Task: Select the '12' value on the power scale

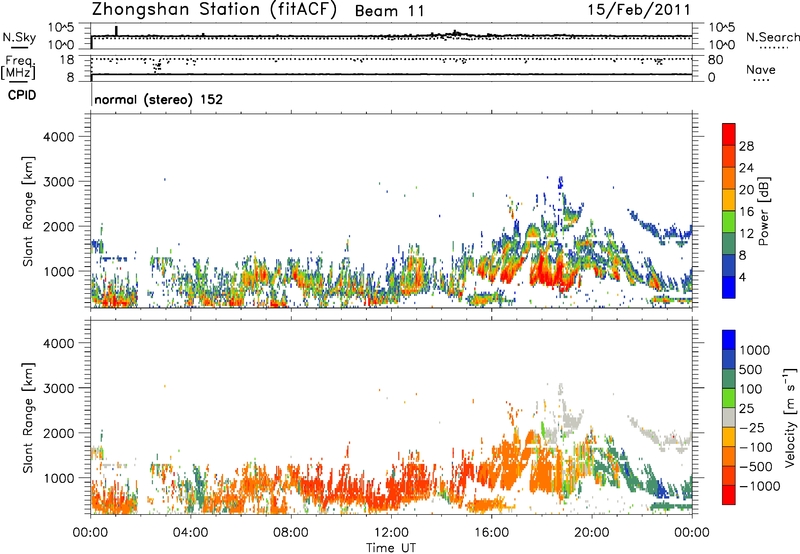Action: click(746, 234)
